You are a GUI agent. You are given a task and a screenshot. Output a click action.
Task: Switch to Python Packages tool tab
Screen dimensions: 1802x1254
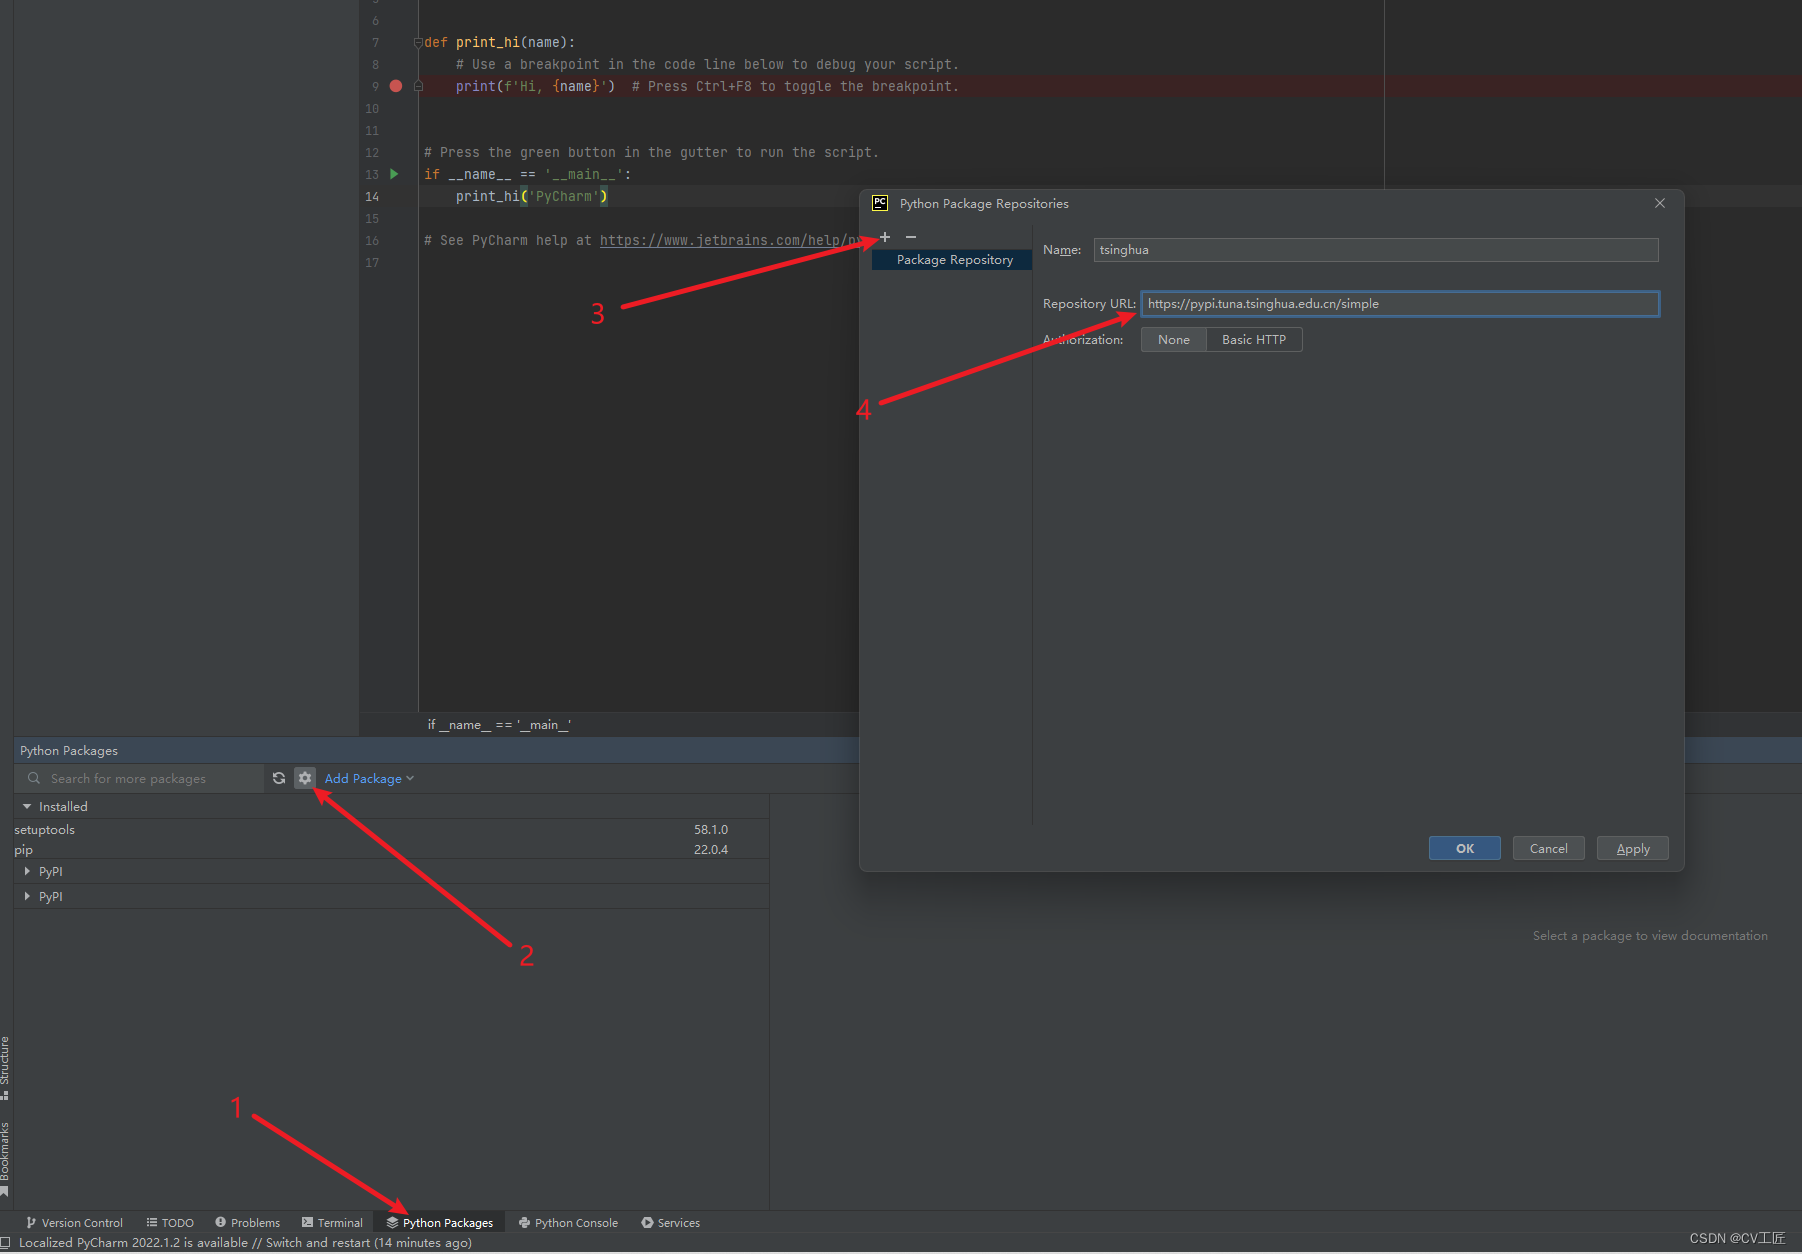point(440,1223)
